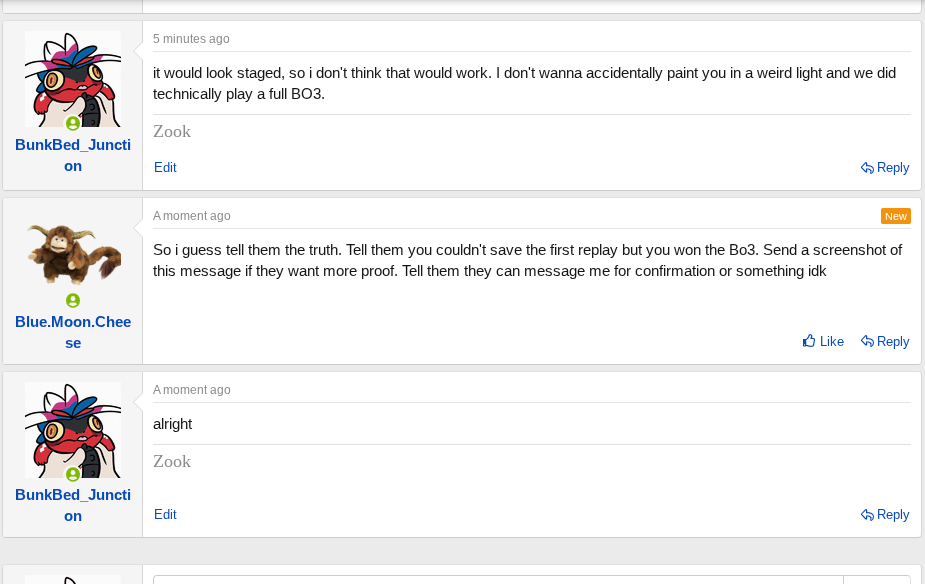Screen dimensions: 925x584
Task: Edit the "alright" post
Action: pyautogui.click(x=165, y=515)
